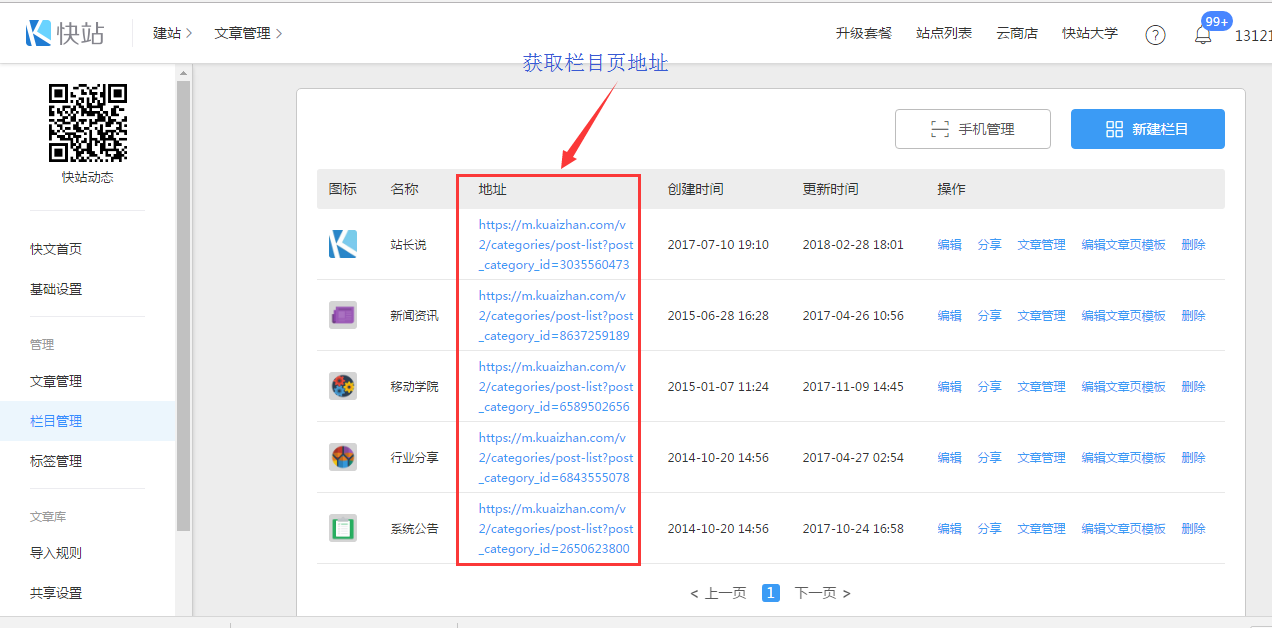Click the sidebar vertical scrollbar

[x=183, y=300]
